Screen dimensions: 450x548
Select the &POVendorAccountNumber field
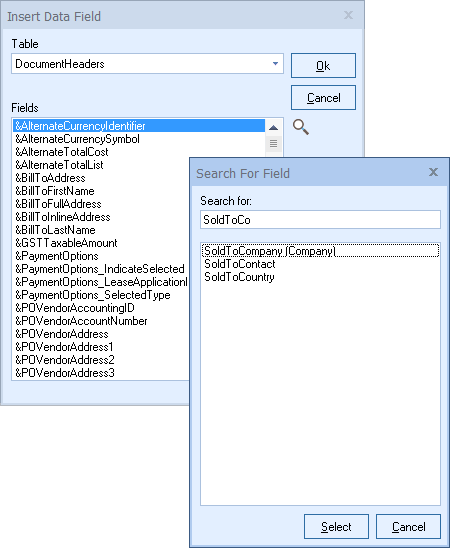(x=81, y=321)
